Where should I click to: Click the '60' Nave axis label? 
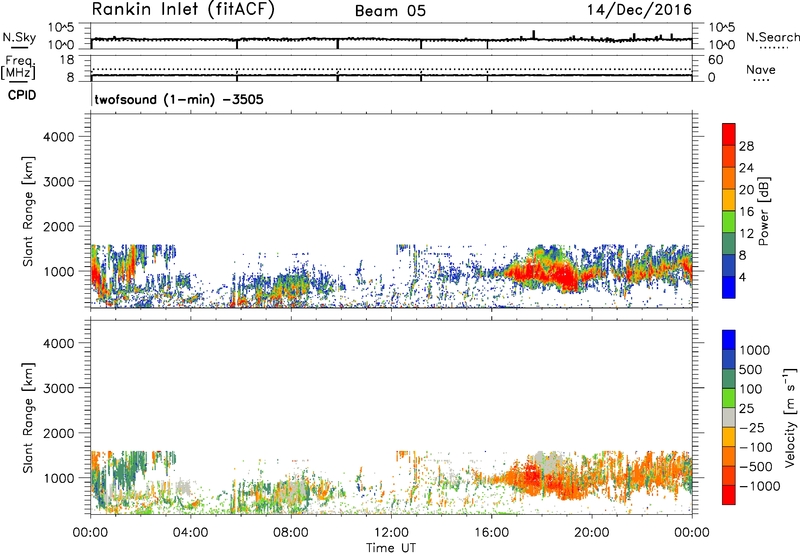point(715,60)
